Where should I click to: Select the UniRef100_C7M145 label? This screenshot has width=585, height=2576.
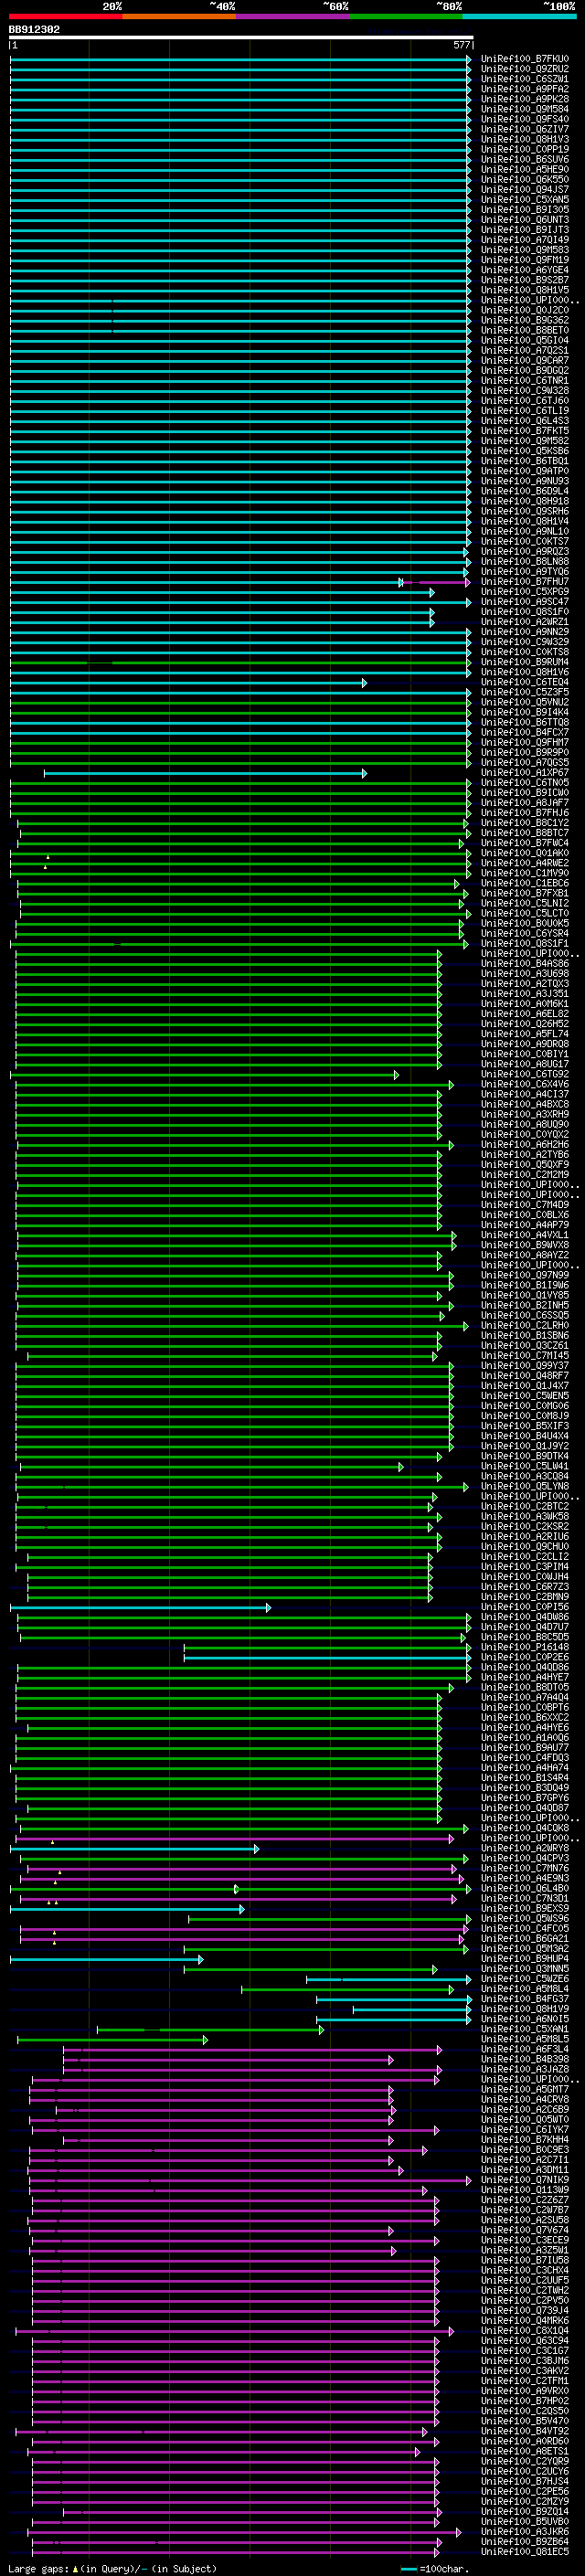coord(525,1356)
